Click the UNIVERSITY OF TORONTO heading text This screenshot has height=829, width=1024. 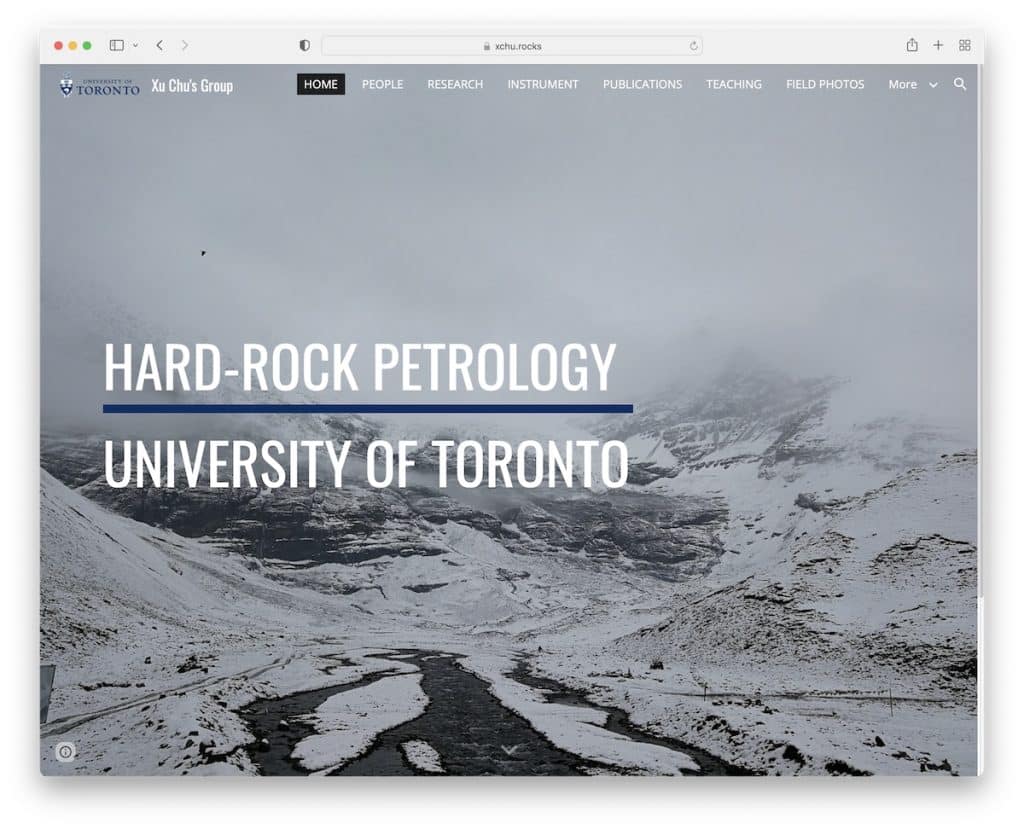pos(366,463)
